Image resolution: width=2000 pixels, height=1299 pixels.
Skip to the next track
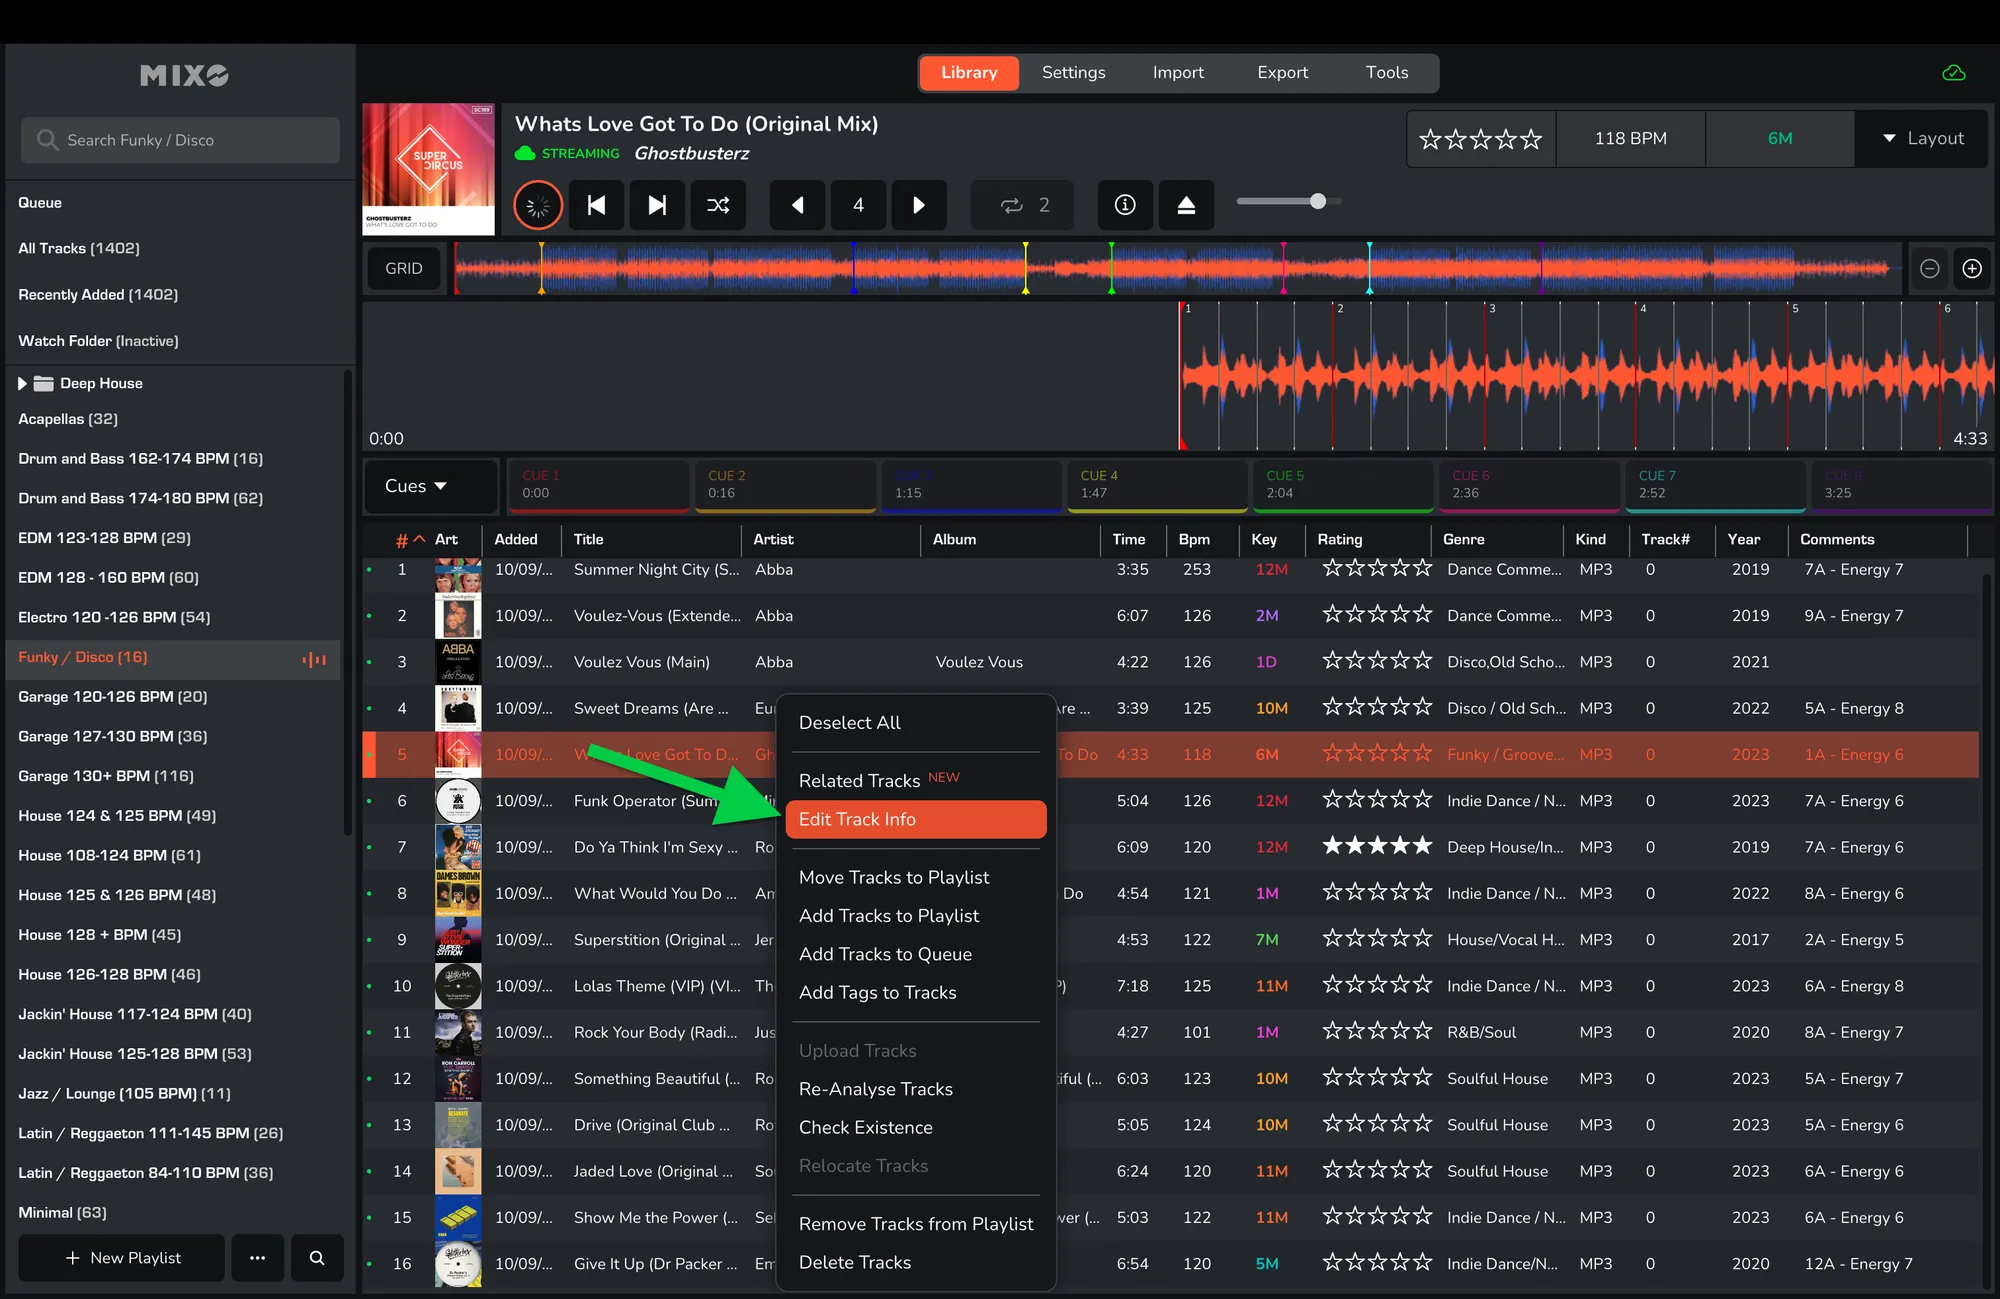point(657,205)
